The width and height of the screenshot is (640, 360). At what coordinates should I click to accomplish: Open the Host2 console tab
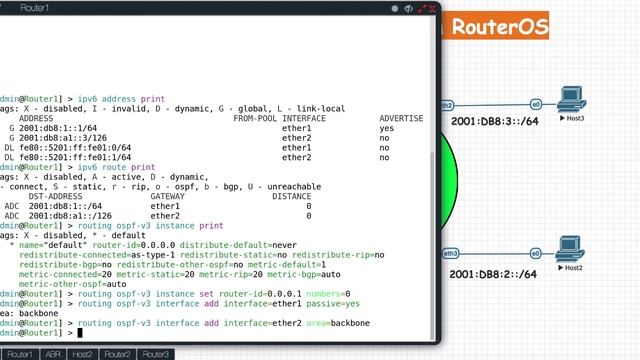click(x=82, y=354)
